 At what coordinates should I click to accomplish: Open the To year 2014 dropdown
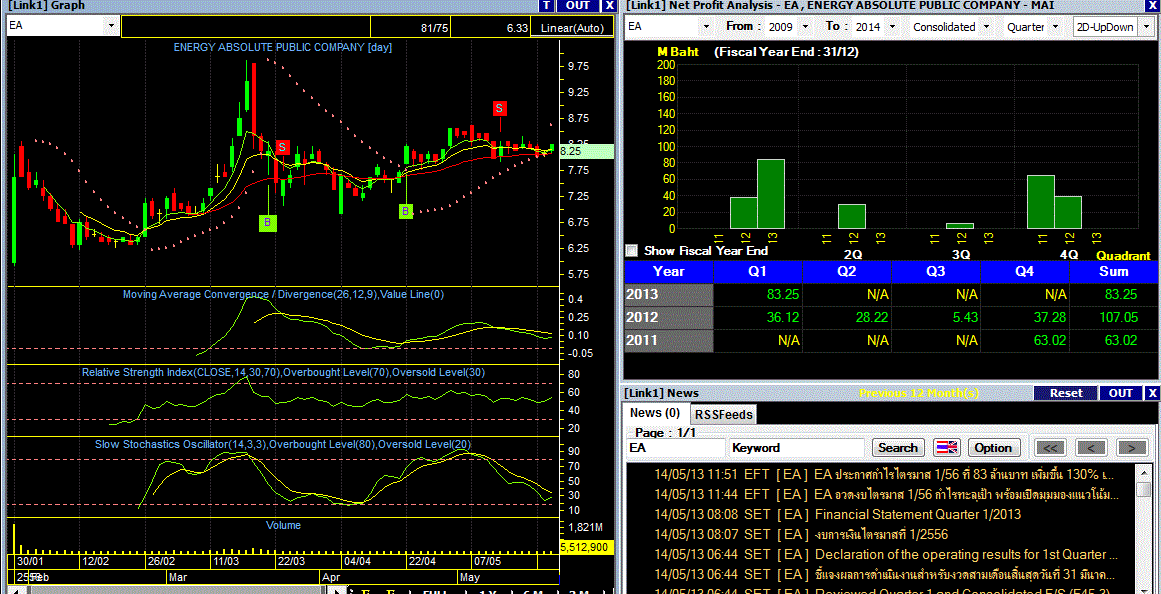(x=891, y=27)
